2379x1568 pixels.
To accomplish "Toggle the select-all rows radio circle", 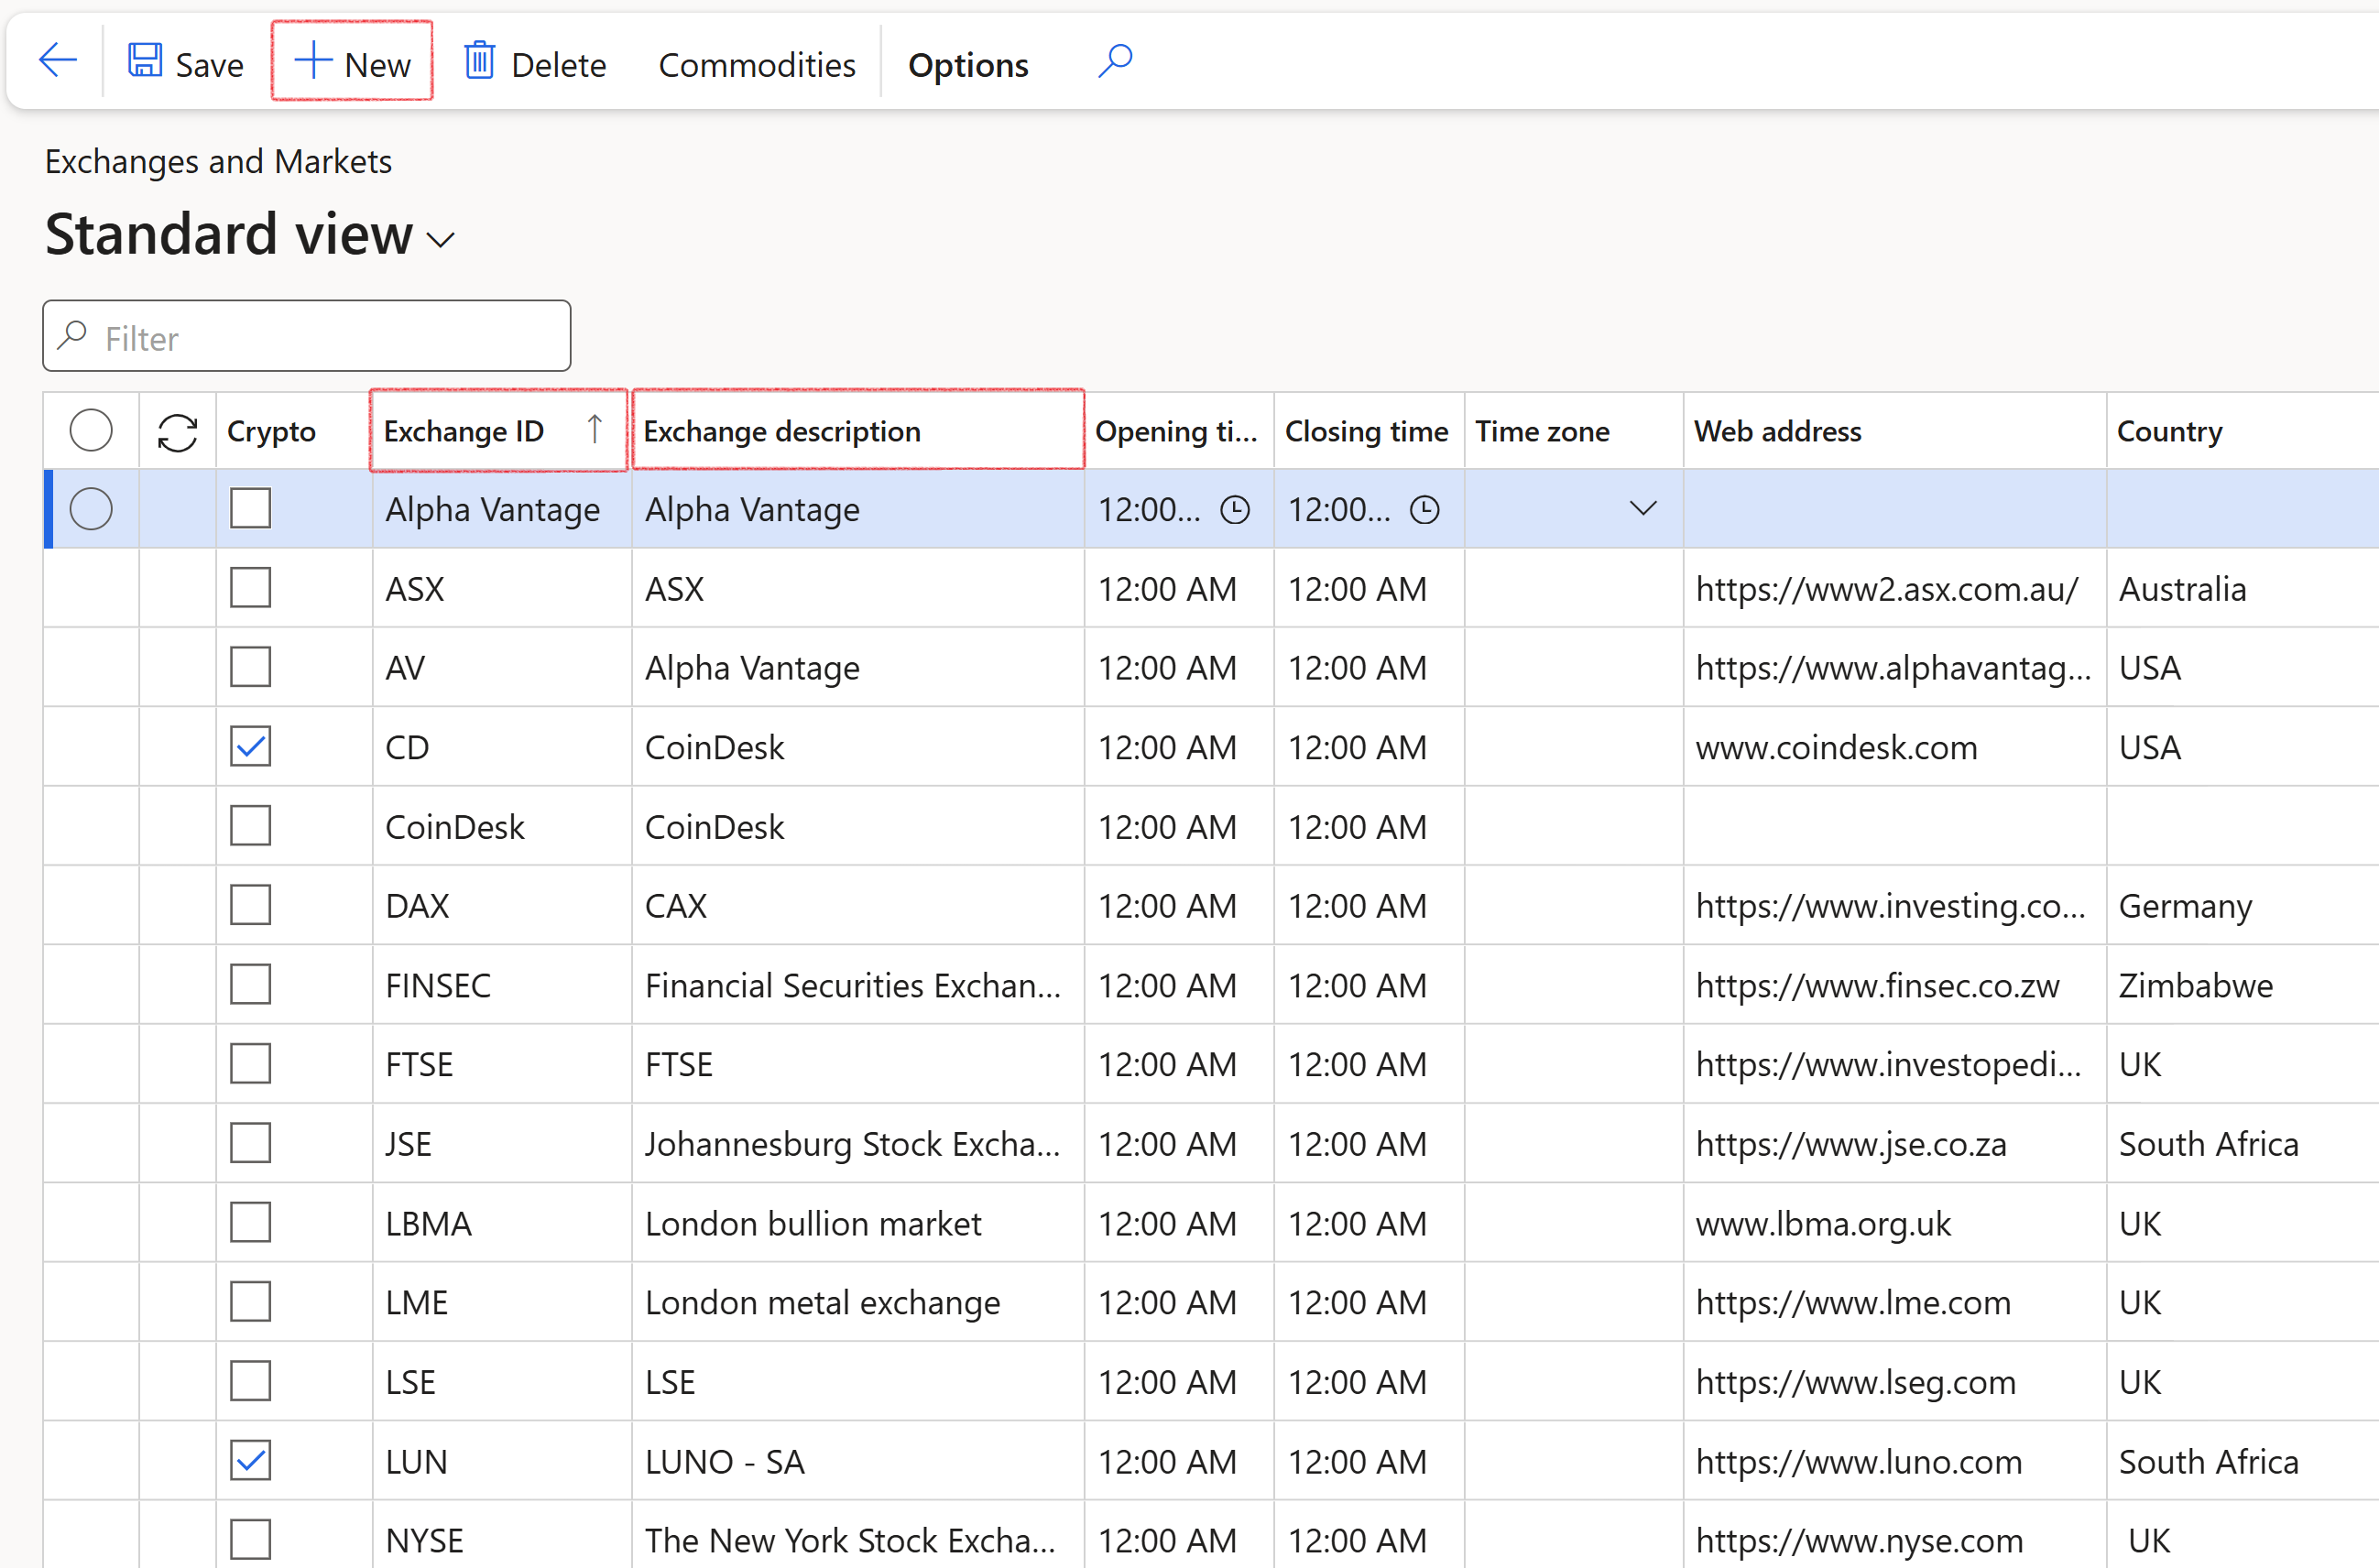I will (x=91, y=431).
